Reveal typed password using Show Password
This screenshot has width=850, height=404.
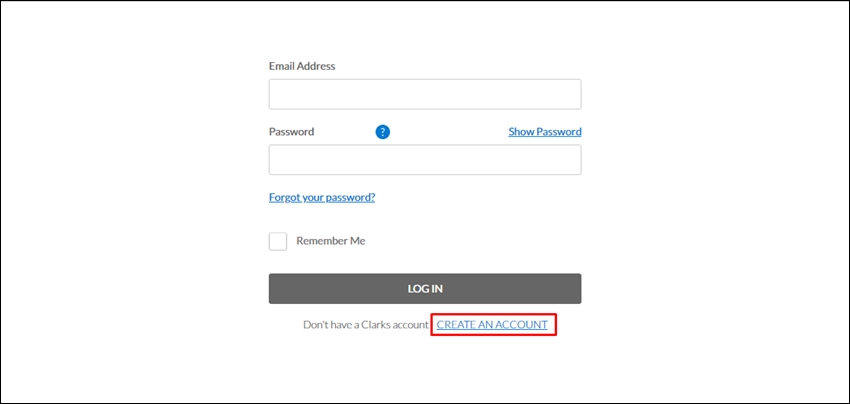coord(545,132)
